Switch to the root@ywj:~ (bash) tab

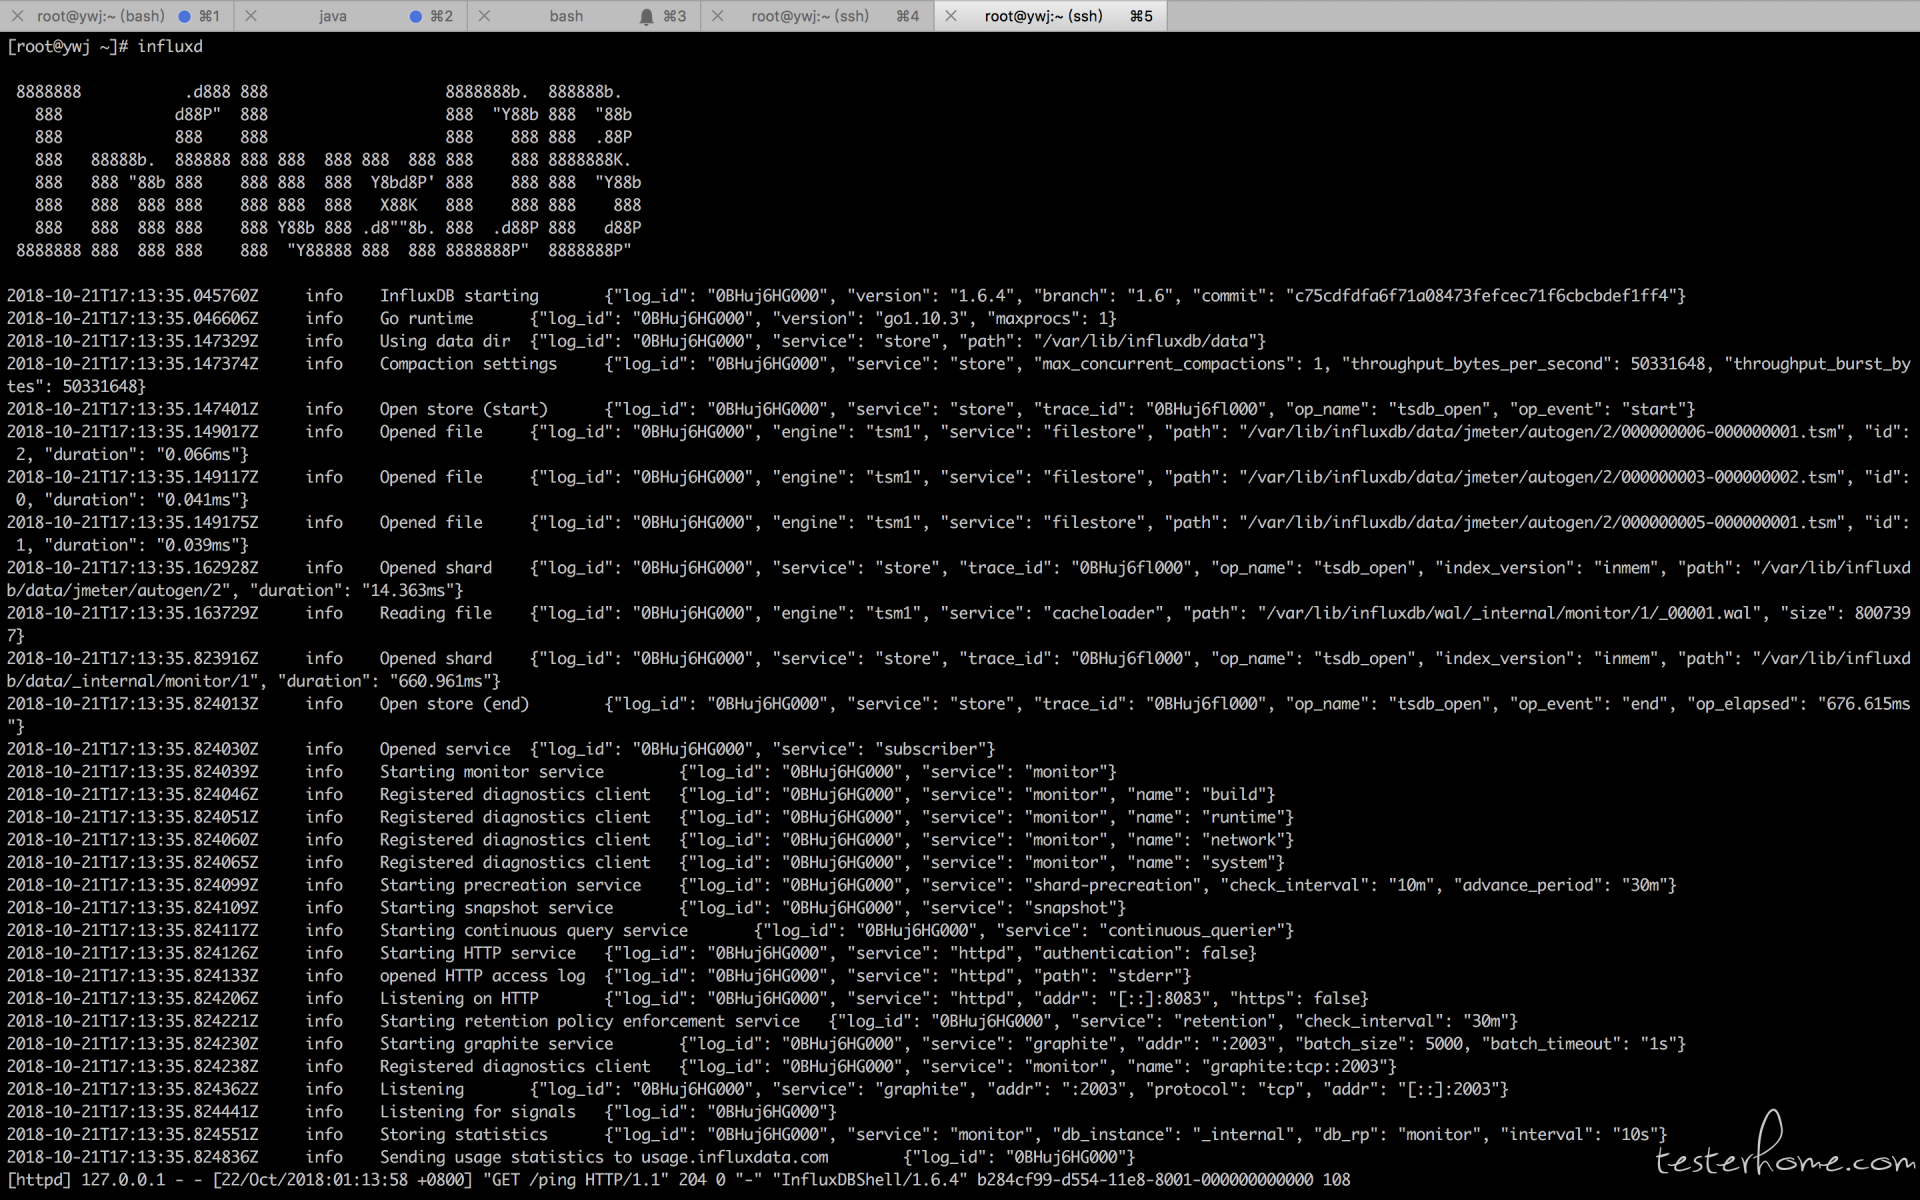click(100, 16)
